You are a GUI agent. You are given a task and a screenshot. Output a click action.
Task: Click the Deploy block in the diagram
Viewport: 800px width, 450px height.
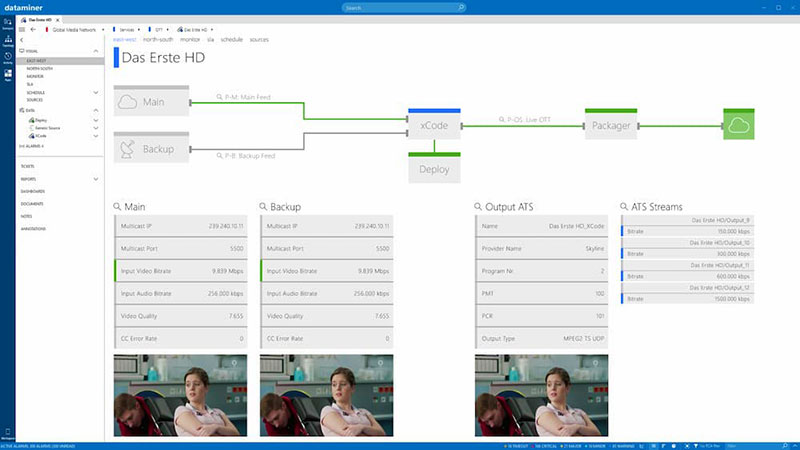(434, 168)
